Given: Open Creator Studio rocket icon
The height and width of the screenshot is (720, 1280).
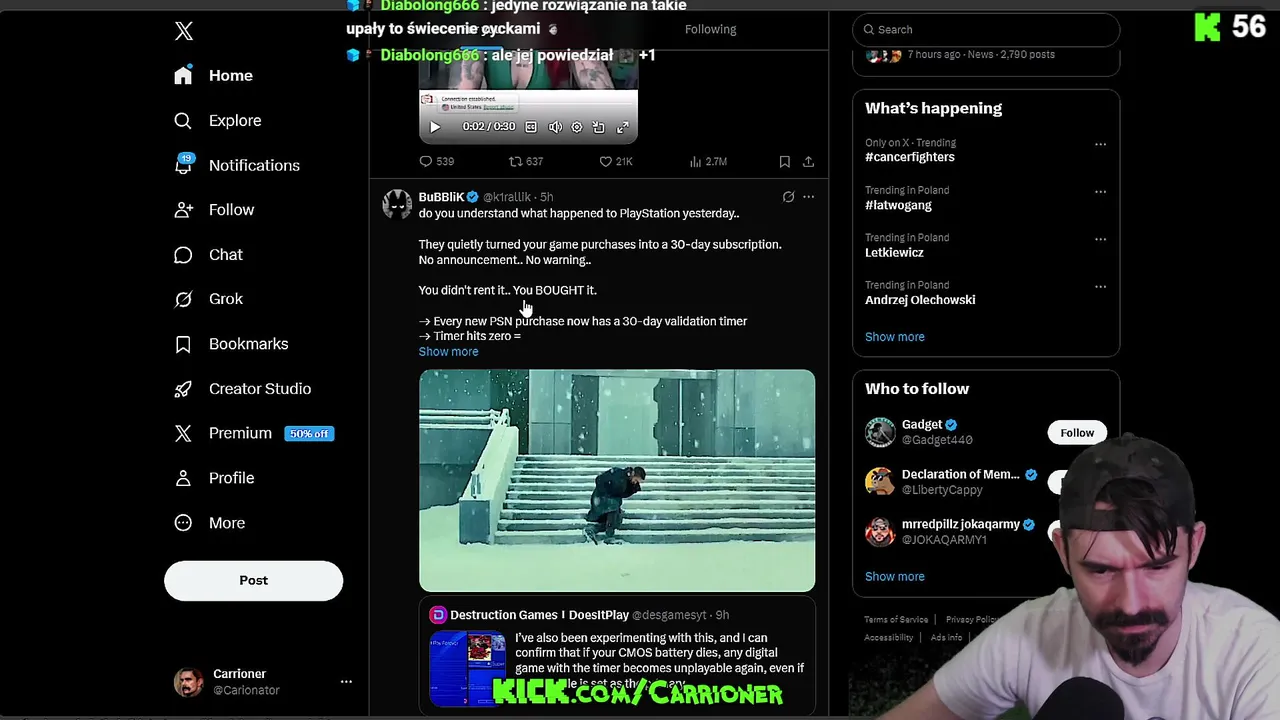Looking at the screenshot, I should coord(183,389).
